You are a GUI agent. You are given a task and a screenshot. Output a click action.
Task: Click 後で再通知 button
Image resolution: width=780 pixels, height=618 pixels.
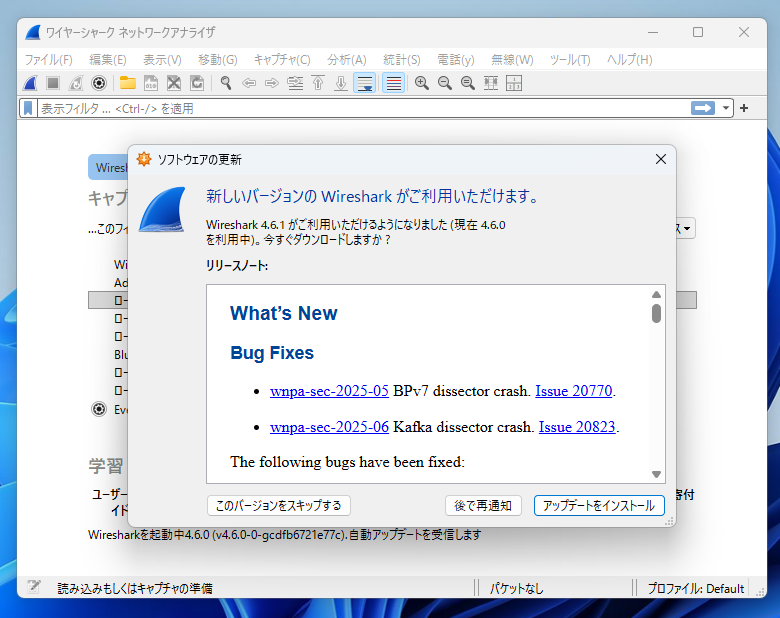coord(483,506)
